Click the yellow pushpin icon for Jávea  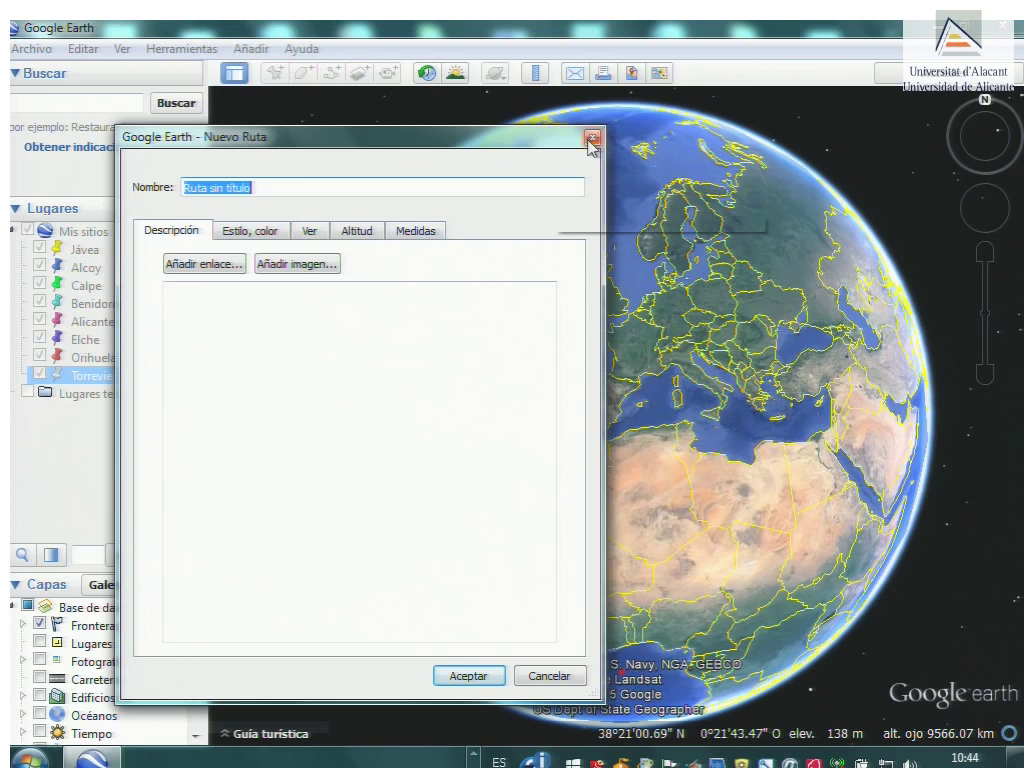[x=57, y=248]
